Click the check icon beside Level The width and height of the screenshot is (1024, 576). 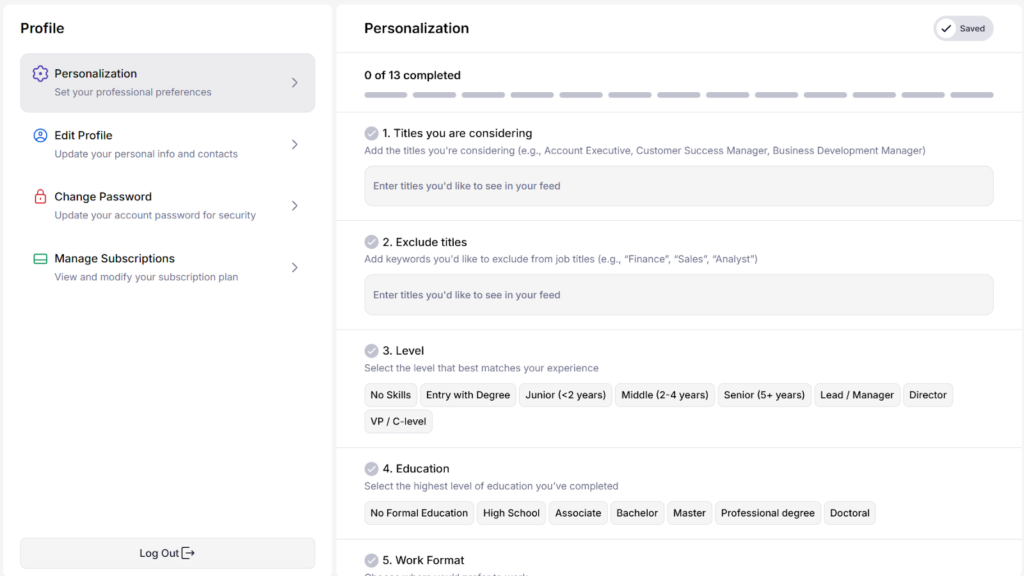pyautogui.click(x=372, y=351)
